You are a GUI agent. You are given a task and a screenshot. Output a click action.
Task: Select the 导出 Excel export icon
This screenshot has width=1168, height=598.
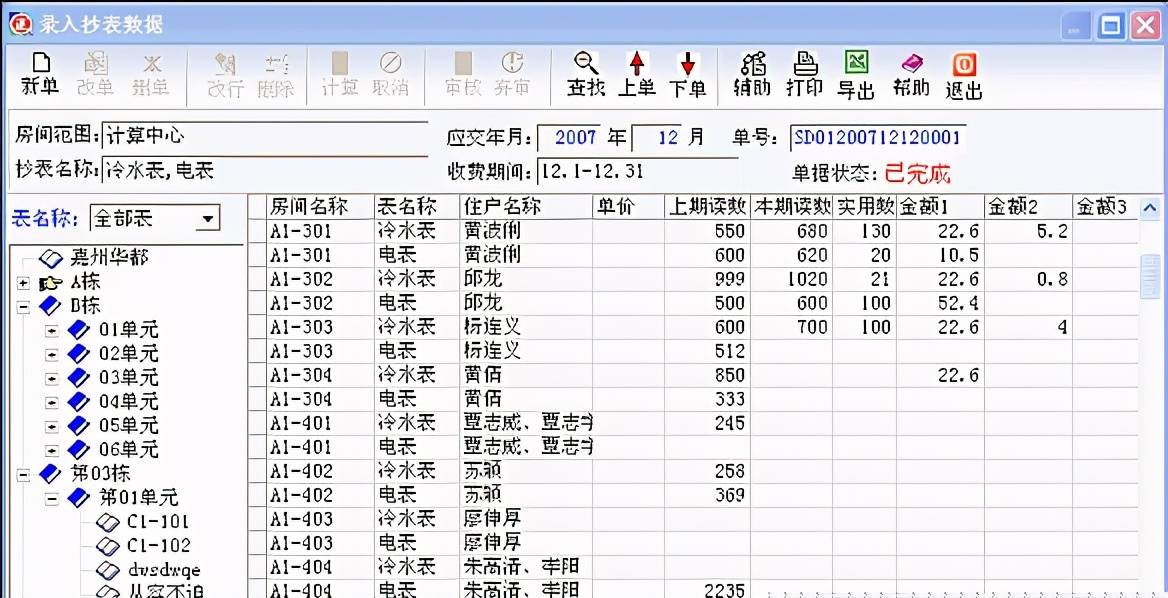click(x=858, y=75)
